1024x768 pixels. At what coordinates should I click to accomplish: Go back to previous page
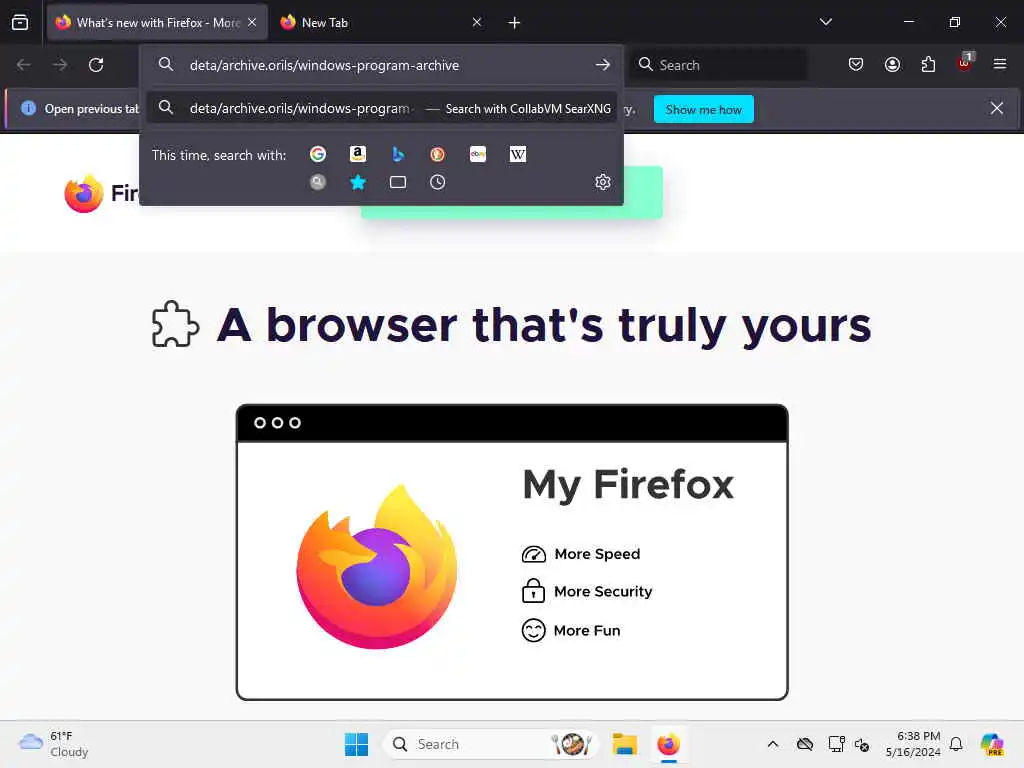tap(24, 65)
